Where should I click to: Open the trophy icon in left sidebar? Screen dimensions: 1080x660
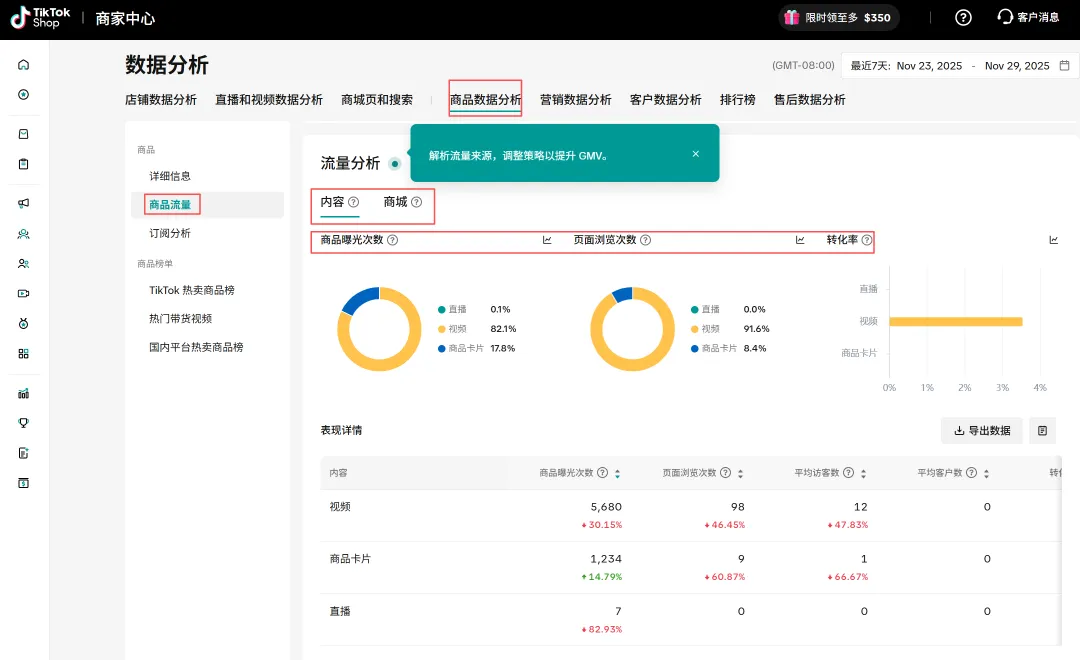[23, 423]
